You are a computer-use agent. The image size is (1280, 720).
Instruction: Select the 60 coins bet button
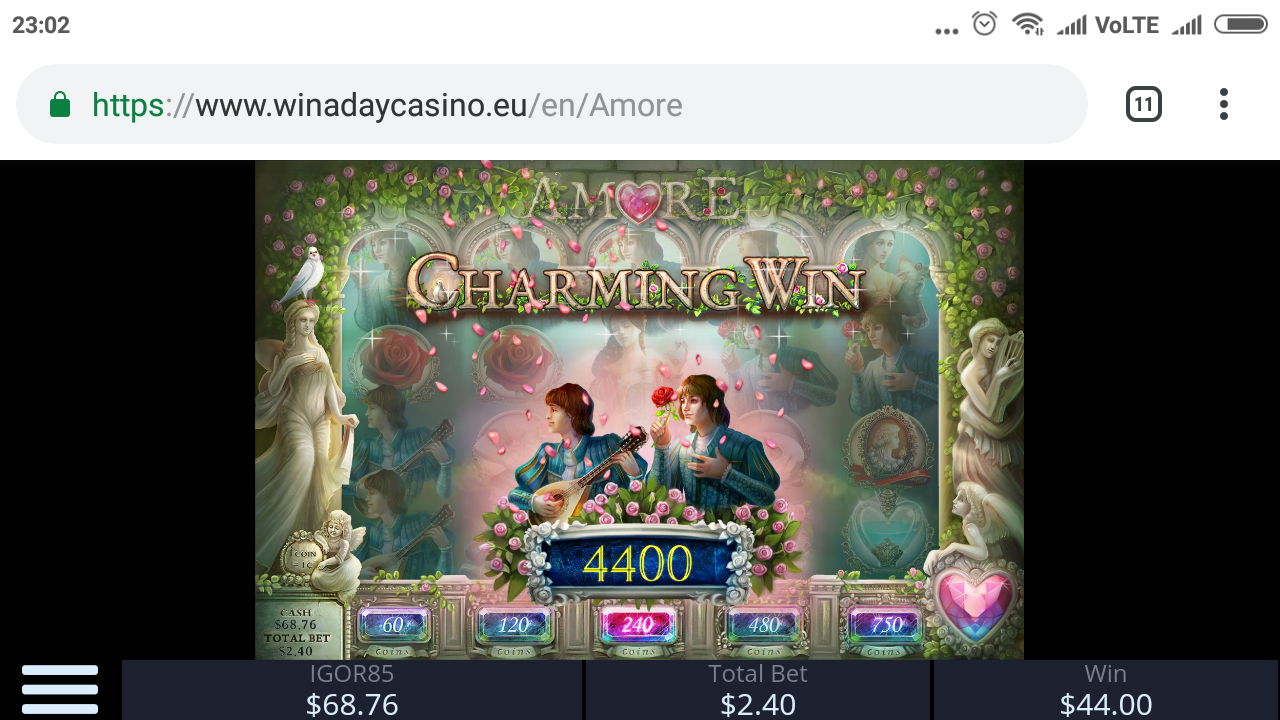click(x=394, y=625)
